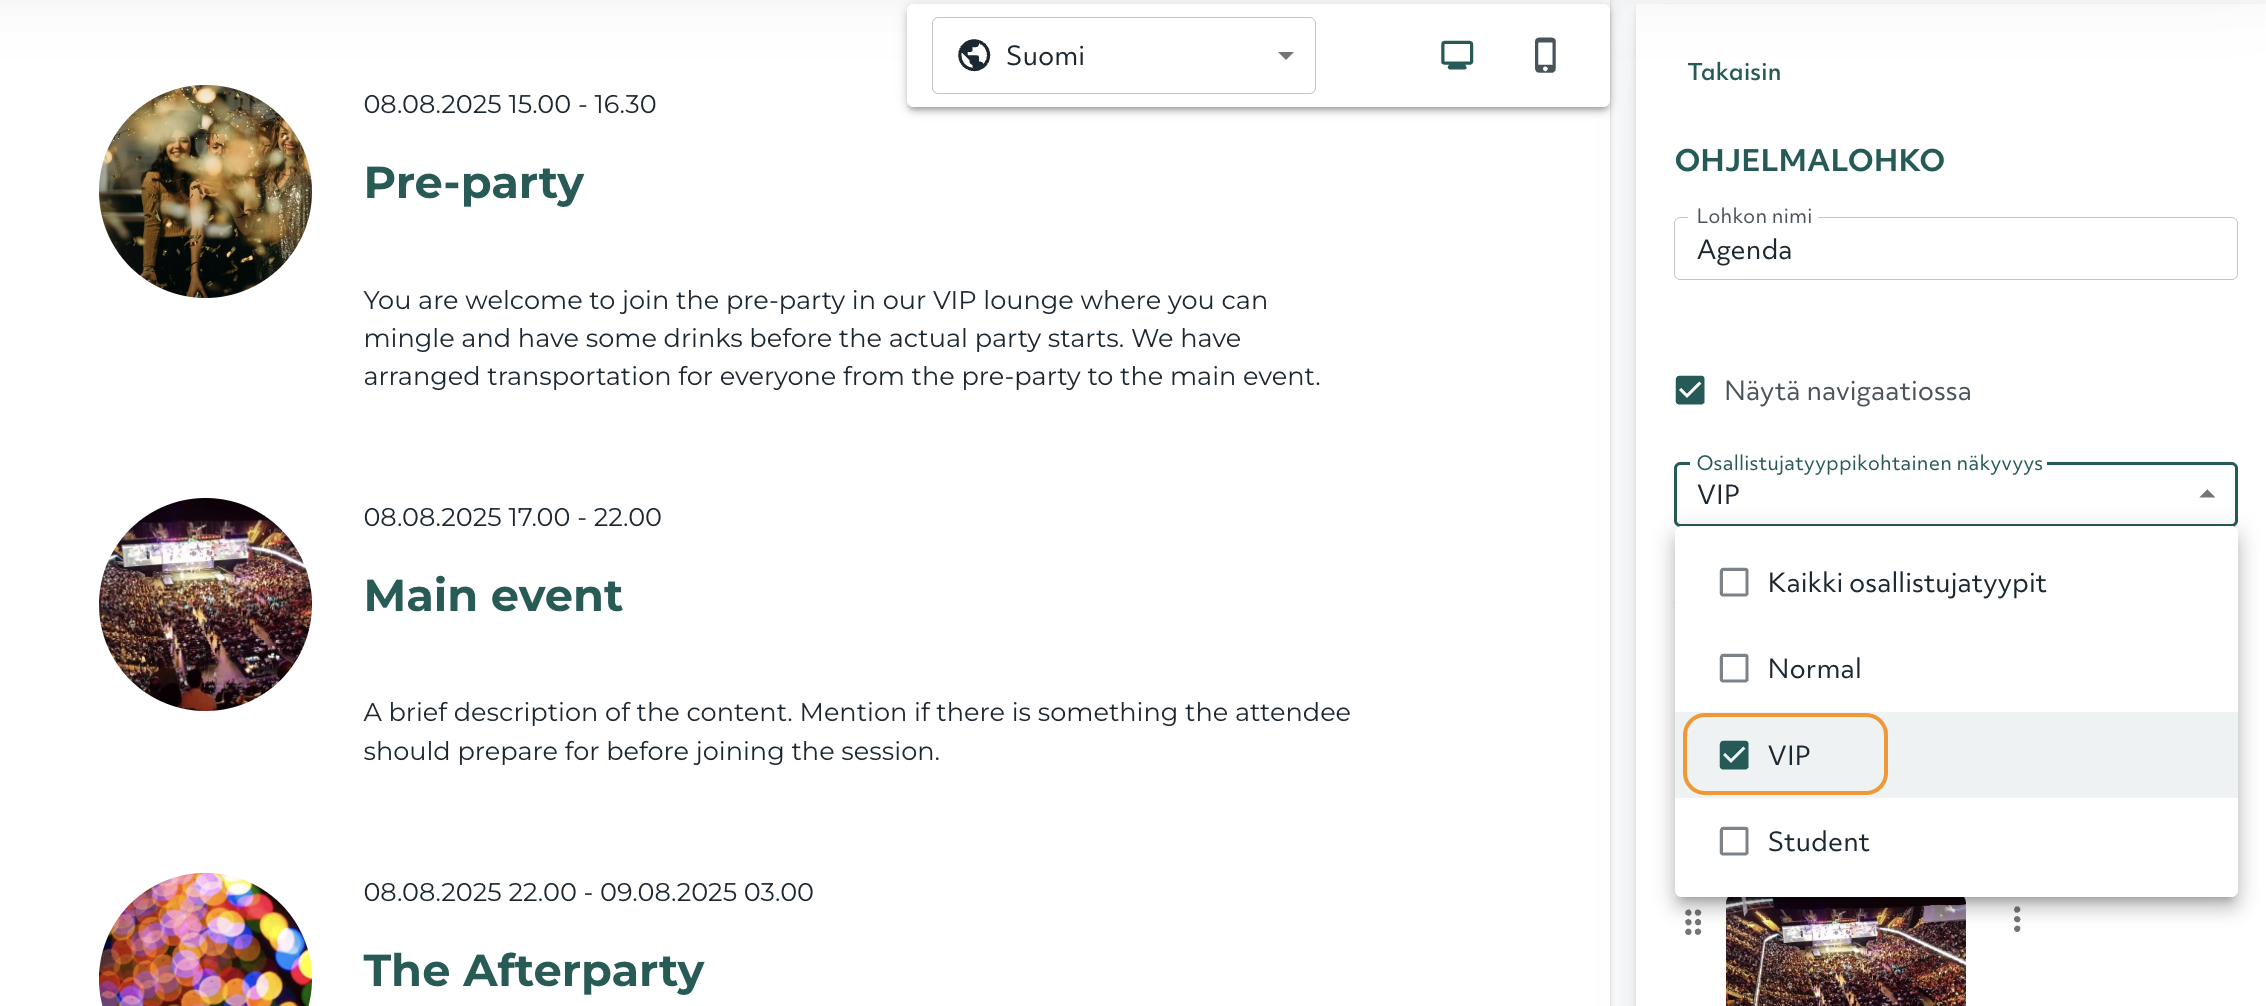This screenshot has width=2266, height=1006.
Task: Click the Pre-party circular image
Action: pyautogui.click(x=206, y=191)
